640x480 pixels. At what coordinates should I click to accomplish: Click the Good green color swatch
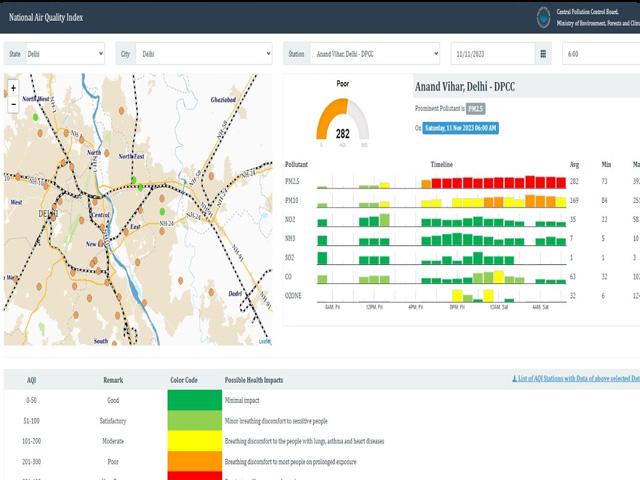(x=195, y=400)
